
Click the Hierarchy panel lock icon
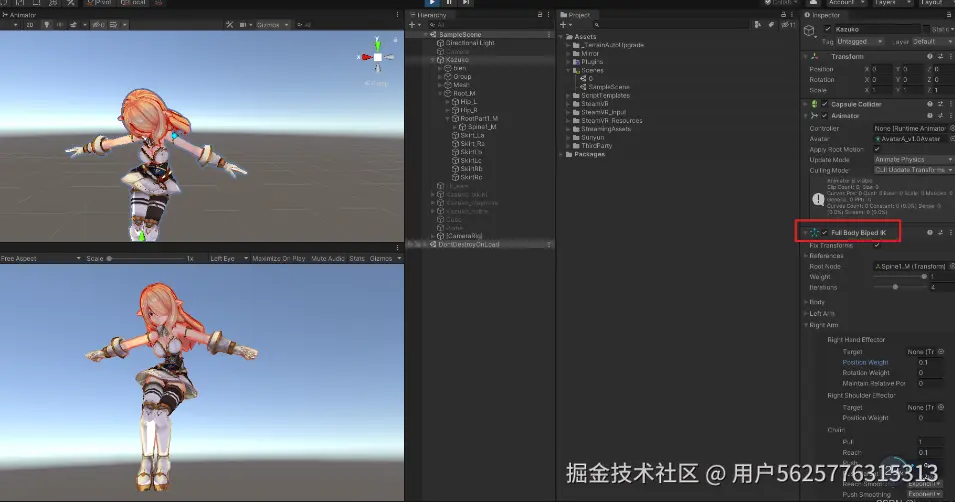point(540,15)
